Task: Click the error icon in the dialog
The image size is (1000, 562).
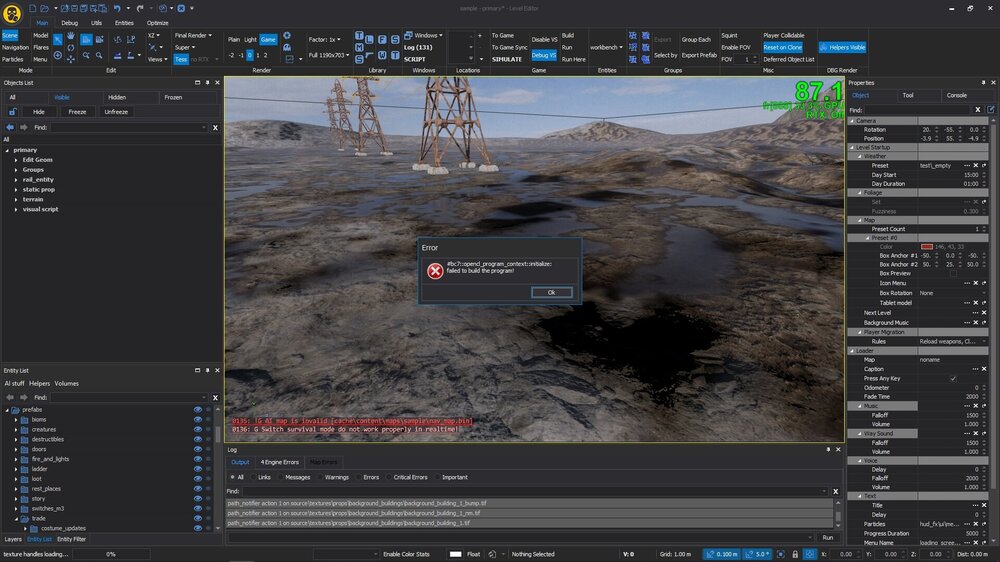Action: [x=435, y=271]
